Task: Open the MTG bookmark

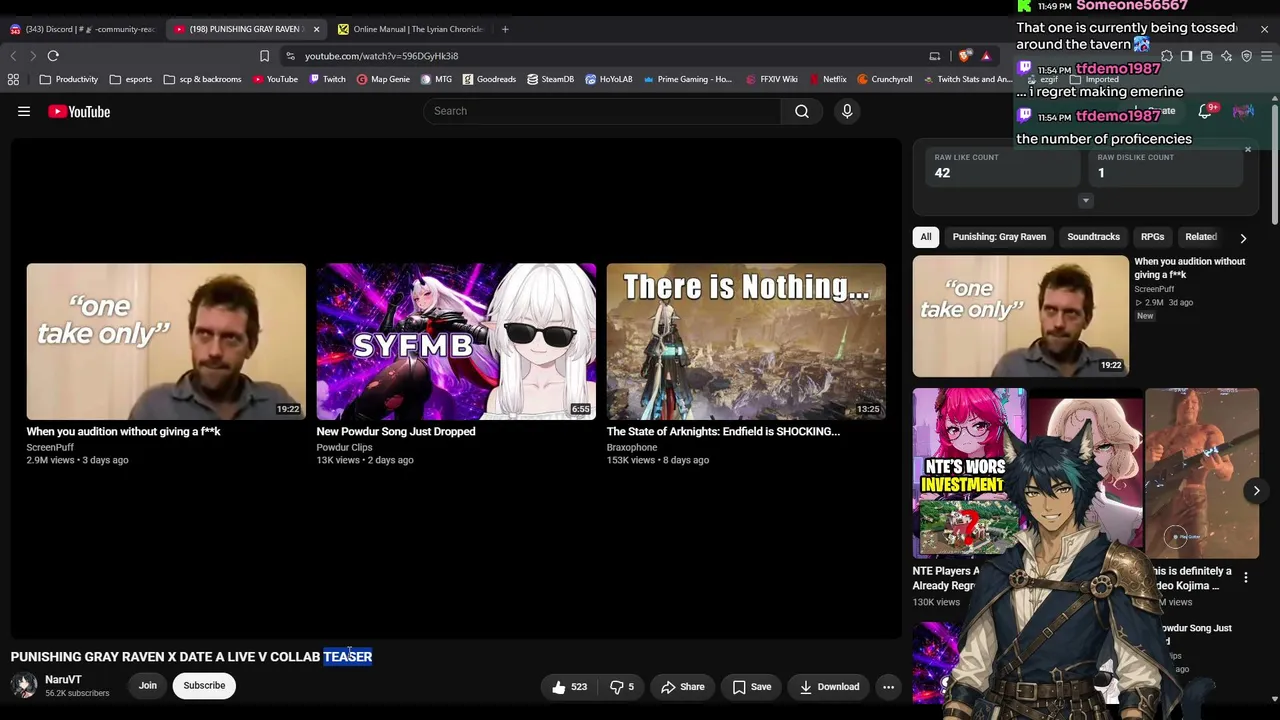Action: pos(436,79)
